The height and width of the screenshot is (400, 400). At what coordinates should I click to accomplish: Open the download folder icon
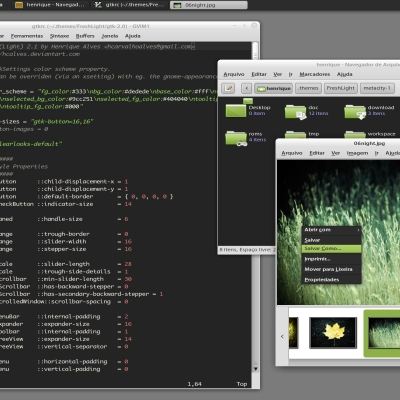[x=355, y=112]
